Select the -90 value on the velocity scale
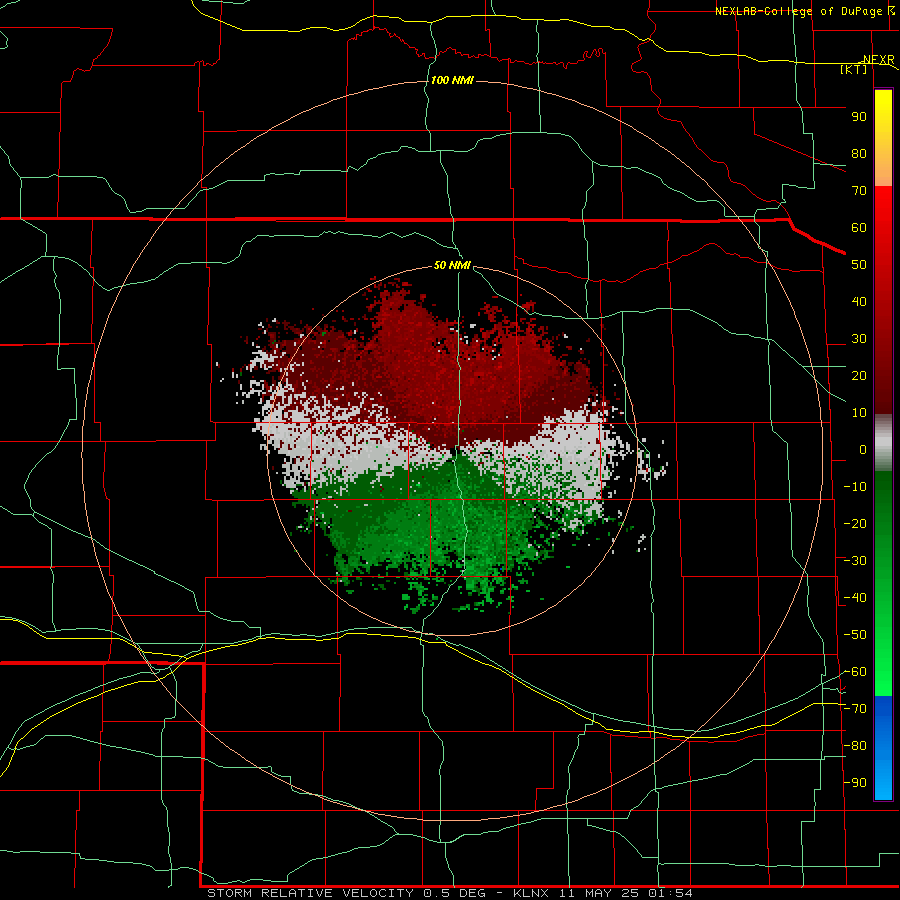 coord(855,783)
